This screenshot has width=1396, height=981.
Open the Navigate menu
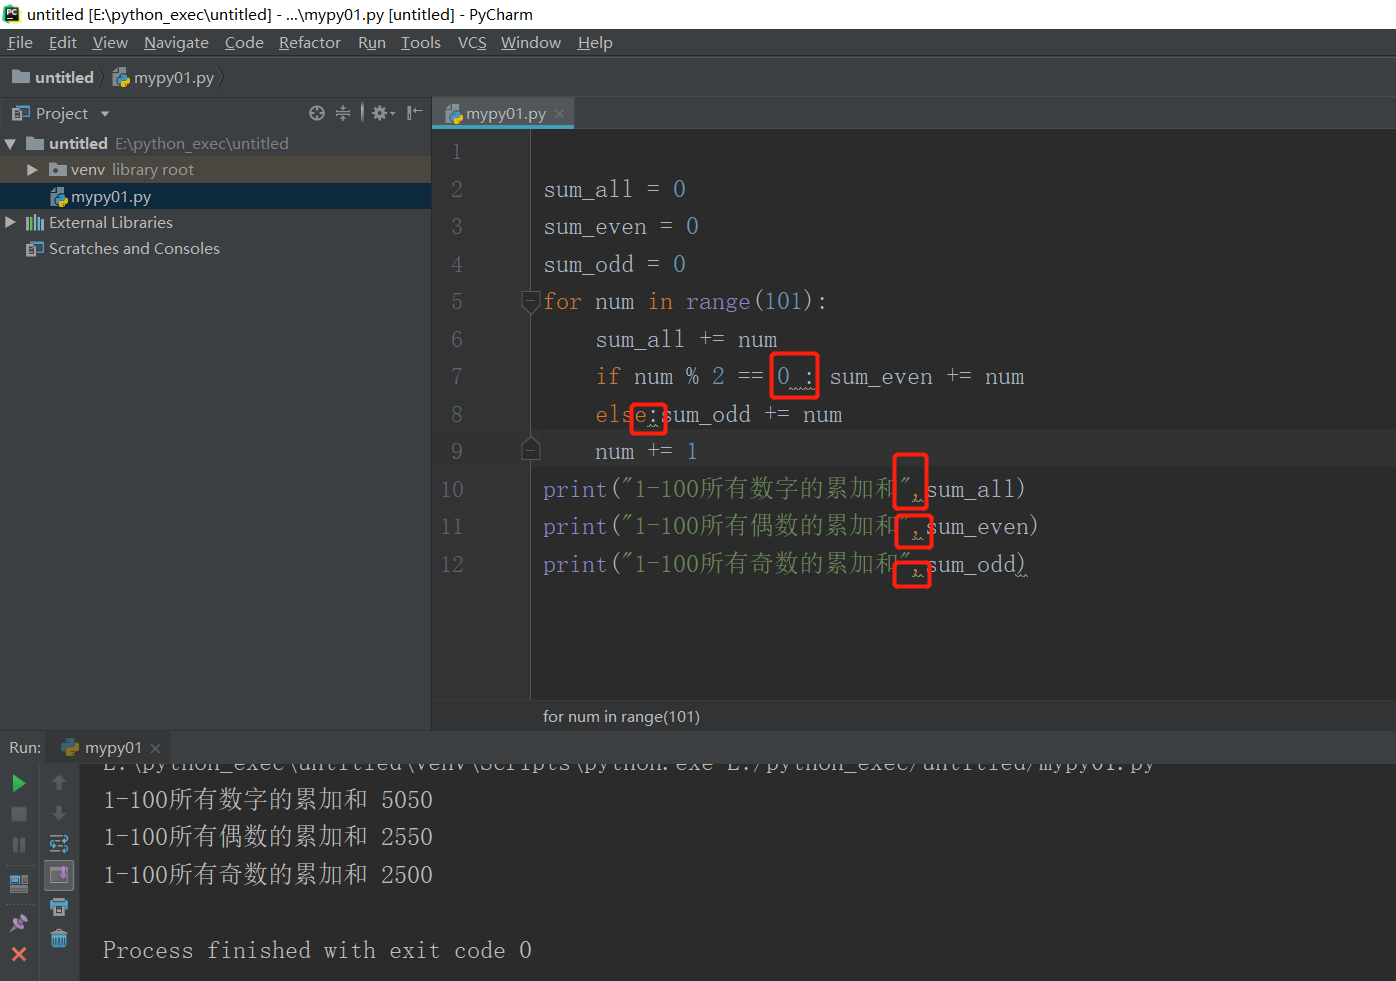coord(176,42)
